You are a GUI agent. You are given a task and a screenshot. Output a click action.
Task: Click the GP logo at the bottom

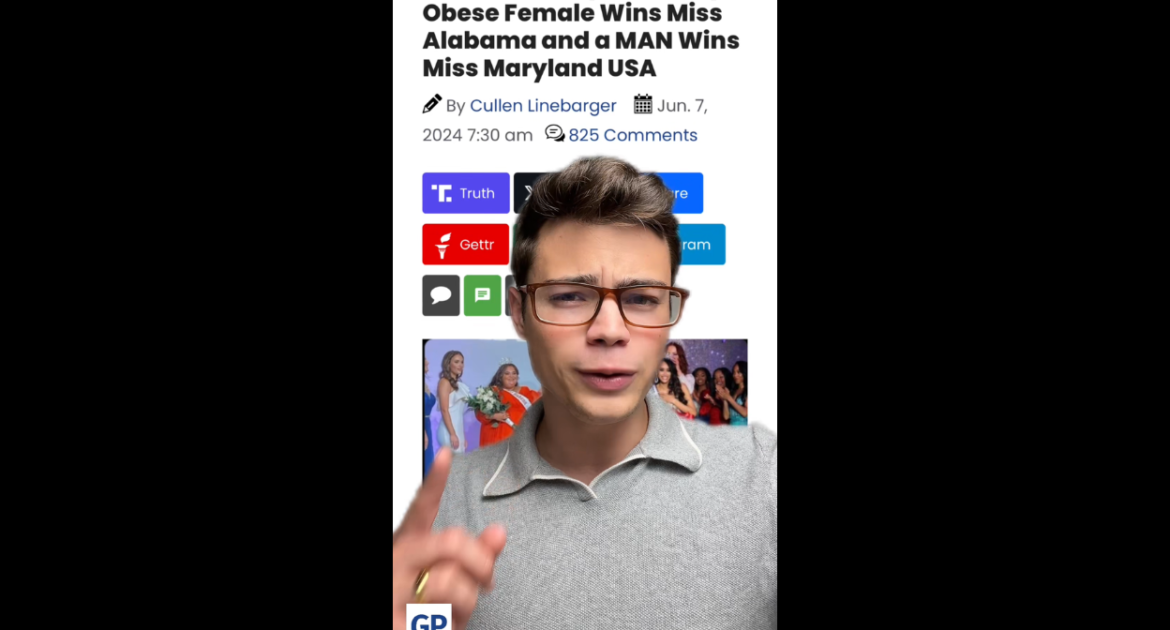click(x=429, y=618)
